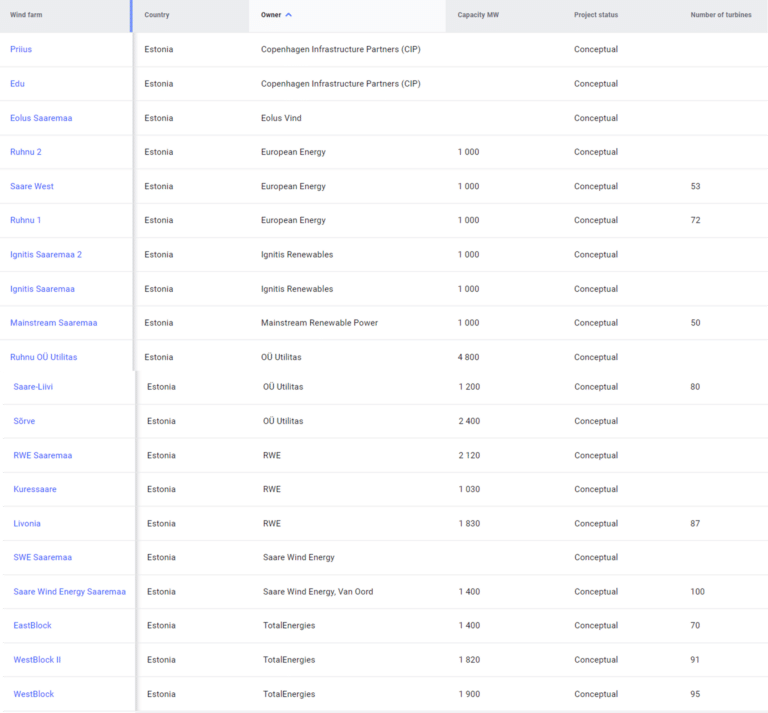The width and height of the screenshot is (768, 713).
Task: Select the TotalEnergies owner in EastBlock row
Action: pyautogui.click(x=289, y=625)
